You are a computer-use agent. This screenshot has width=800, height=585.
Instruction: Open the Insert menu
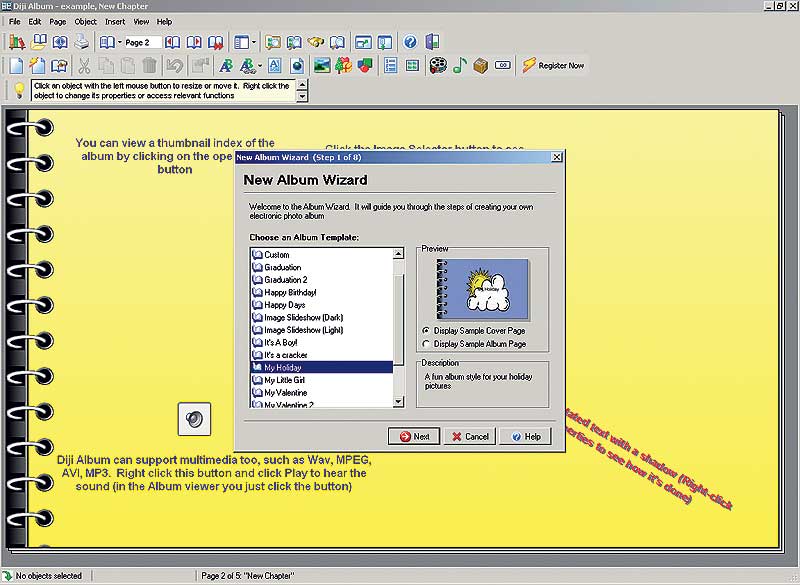(115, 21)
